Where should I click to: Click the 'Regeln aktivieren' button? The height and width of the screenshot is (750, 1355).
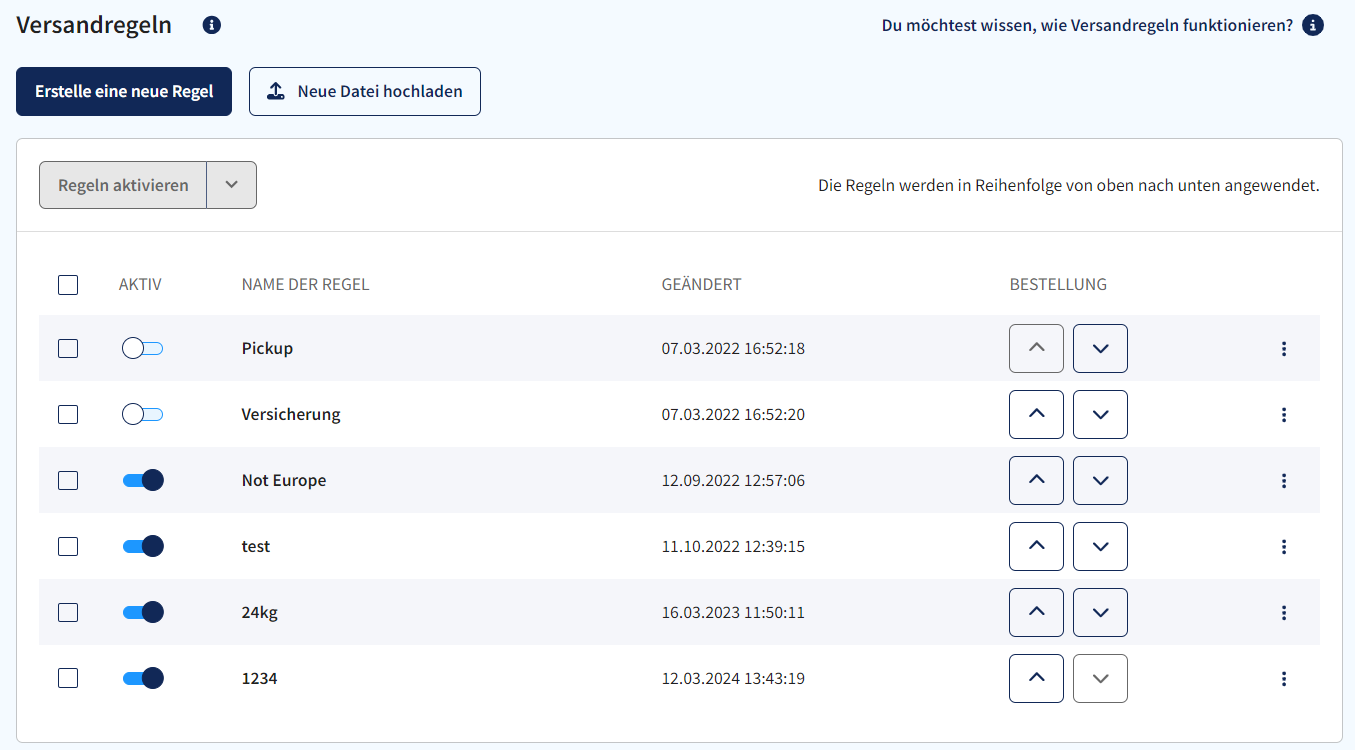click(x=123, y=185)
